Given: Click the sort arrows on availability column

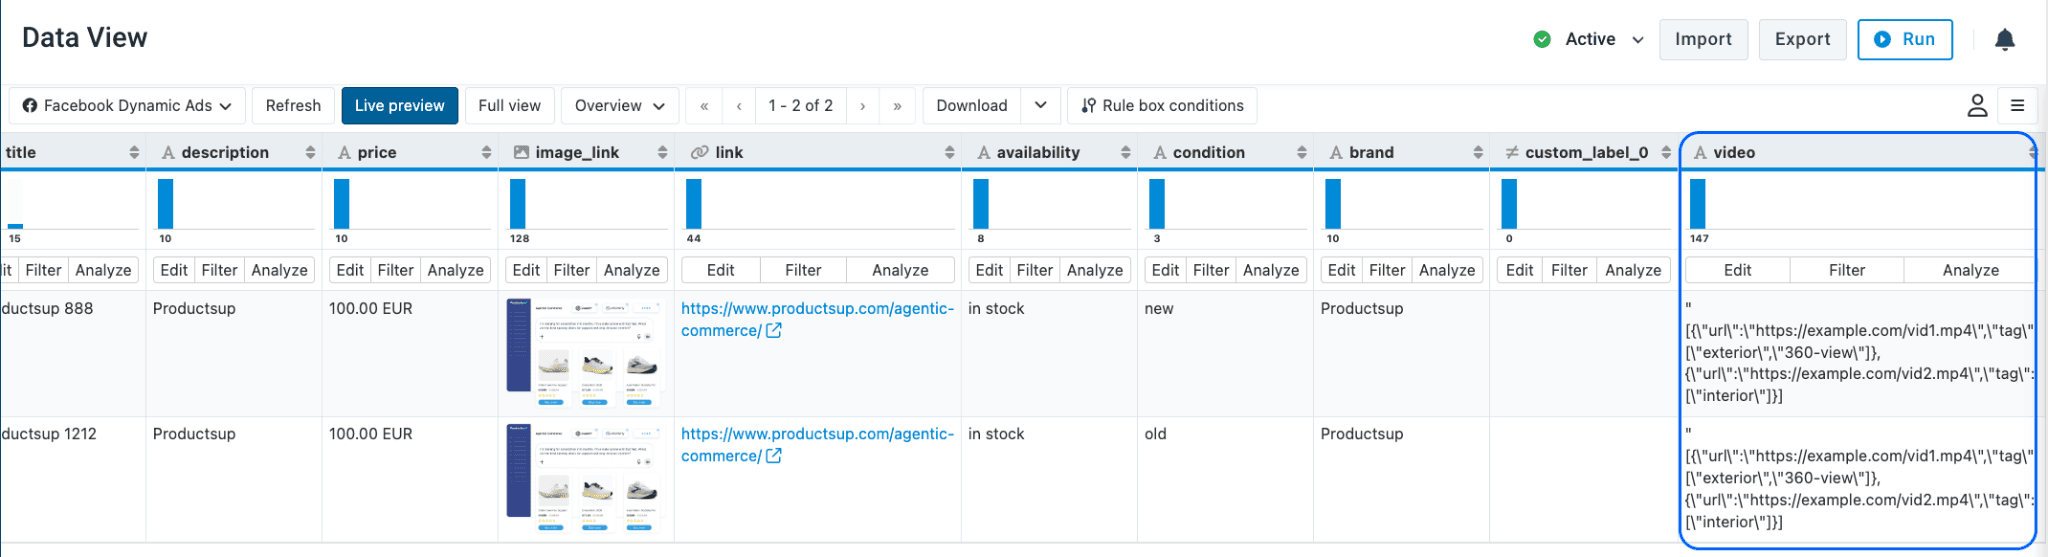Looking at the screenshot, I should coord(1125,152).
